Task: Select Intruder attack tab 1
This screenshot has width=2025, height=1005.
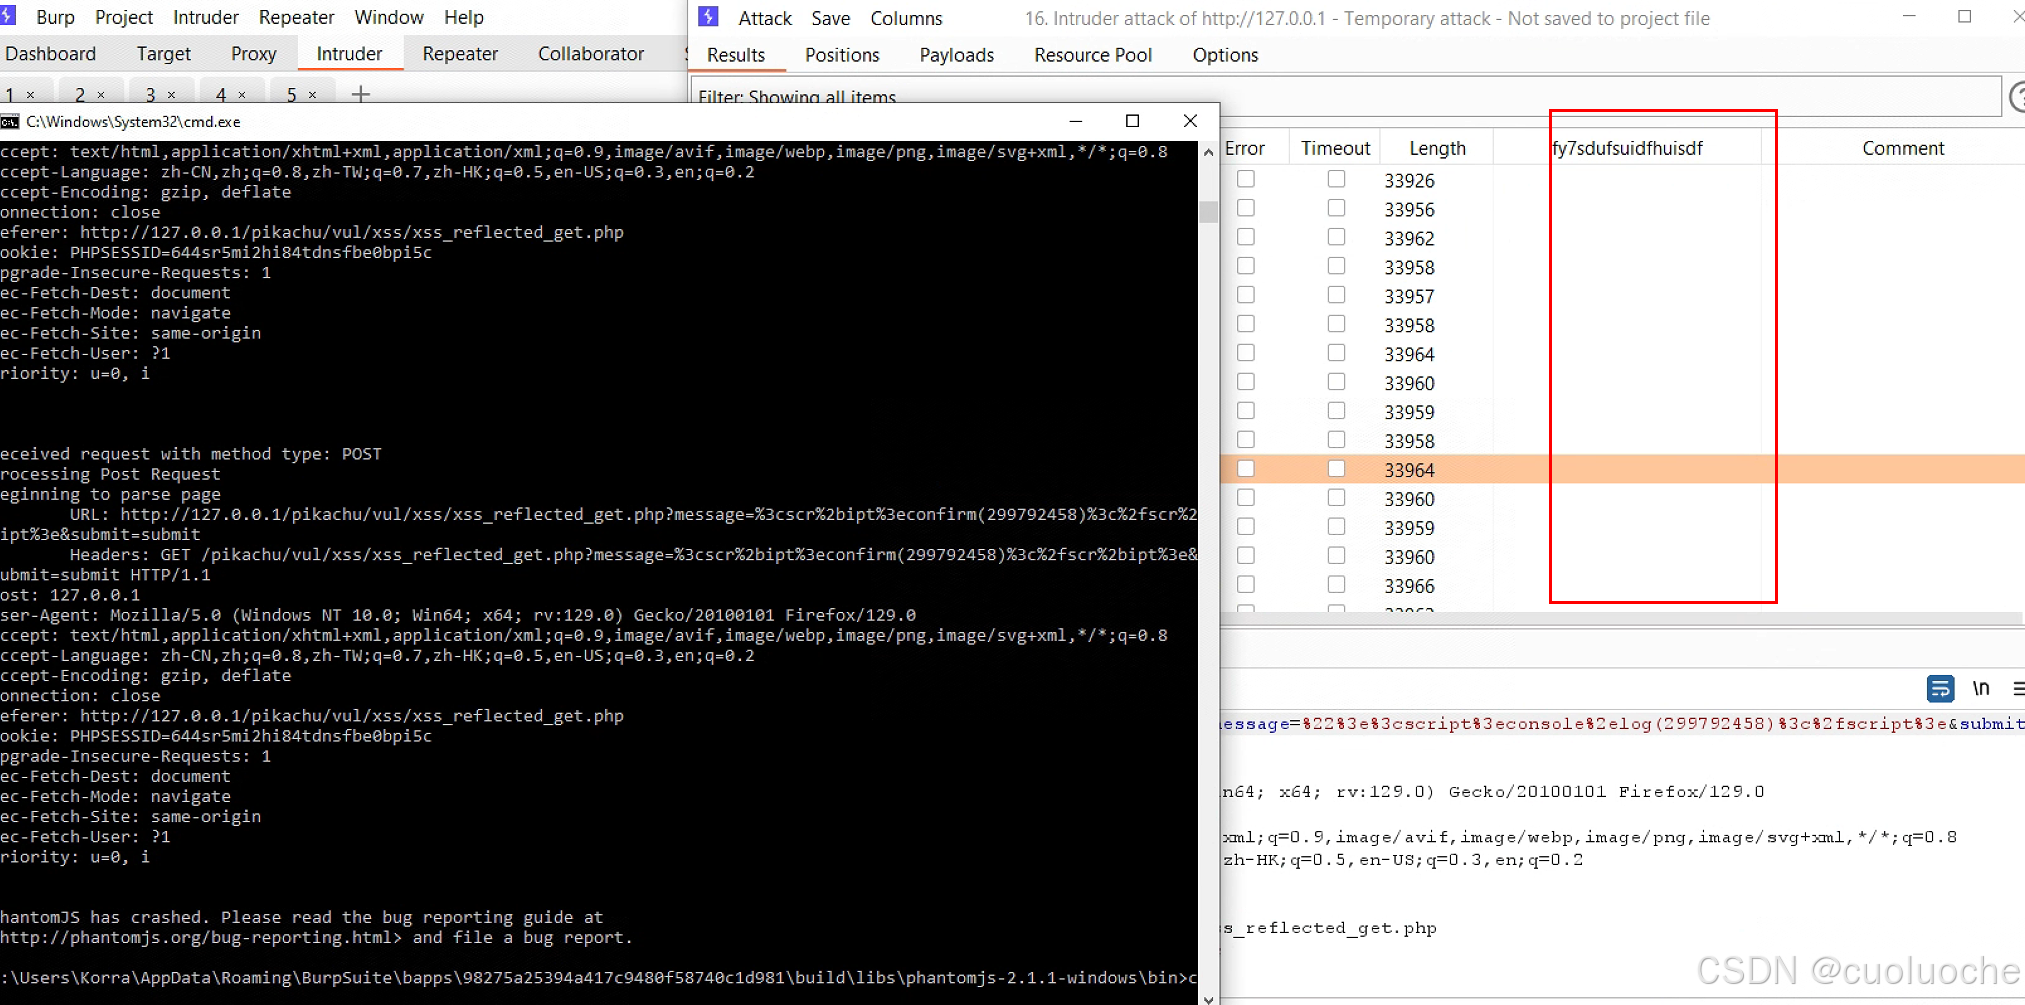Action: [10, 94]
